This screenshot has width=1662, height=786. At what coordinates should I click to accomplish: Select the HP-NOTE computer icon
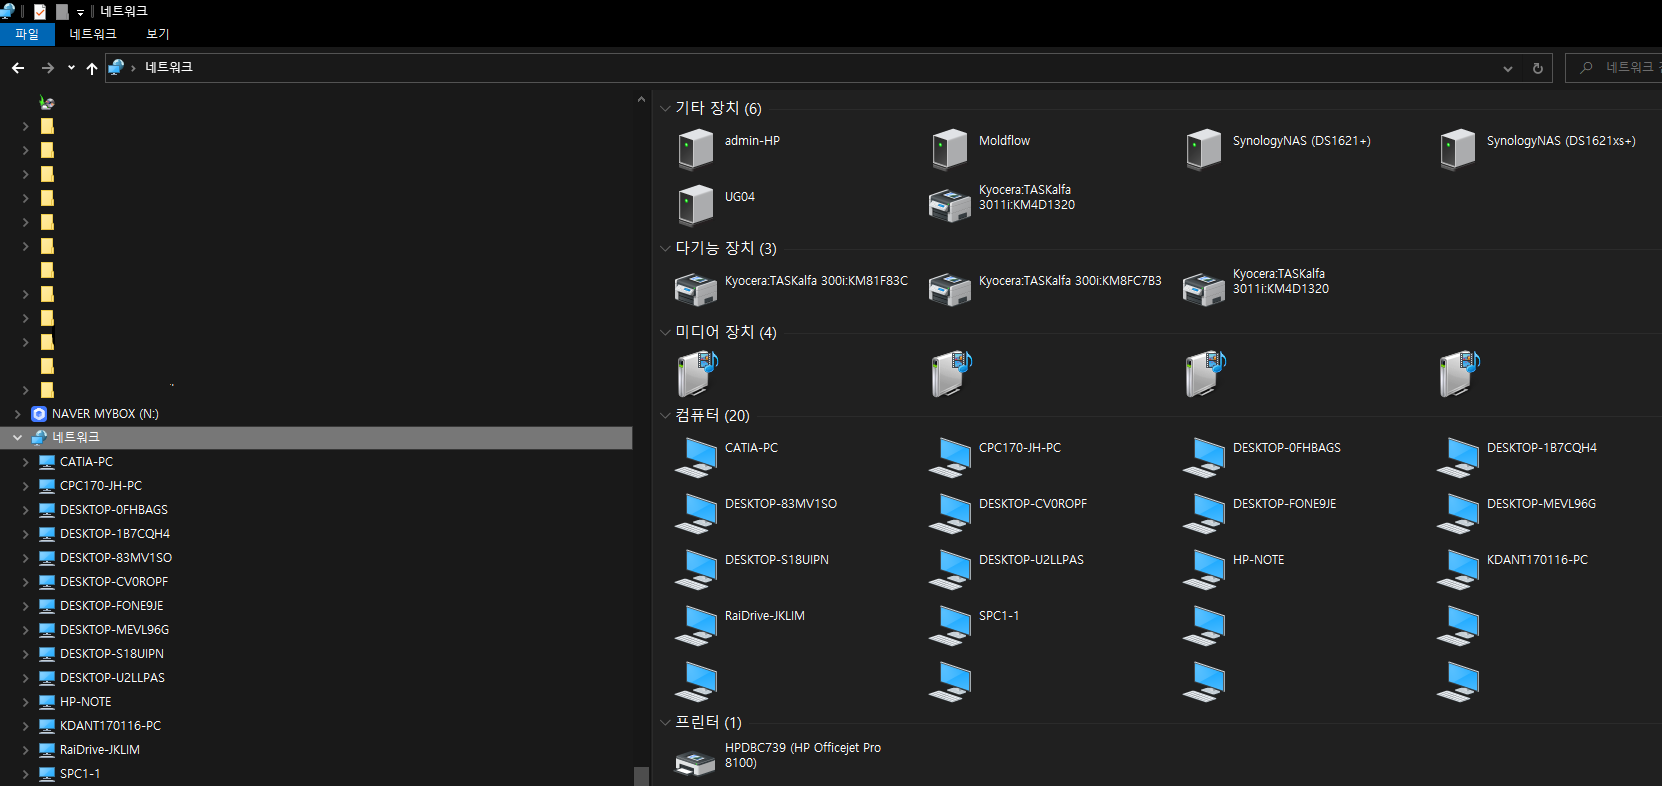1204,569
